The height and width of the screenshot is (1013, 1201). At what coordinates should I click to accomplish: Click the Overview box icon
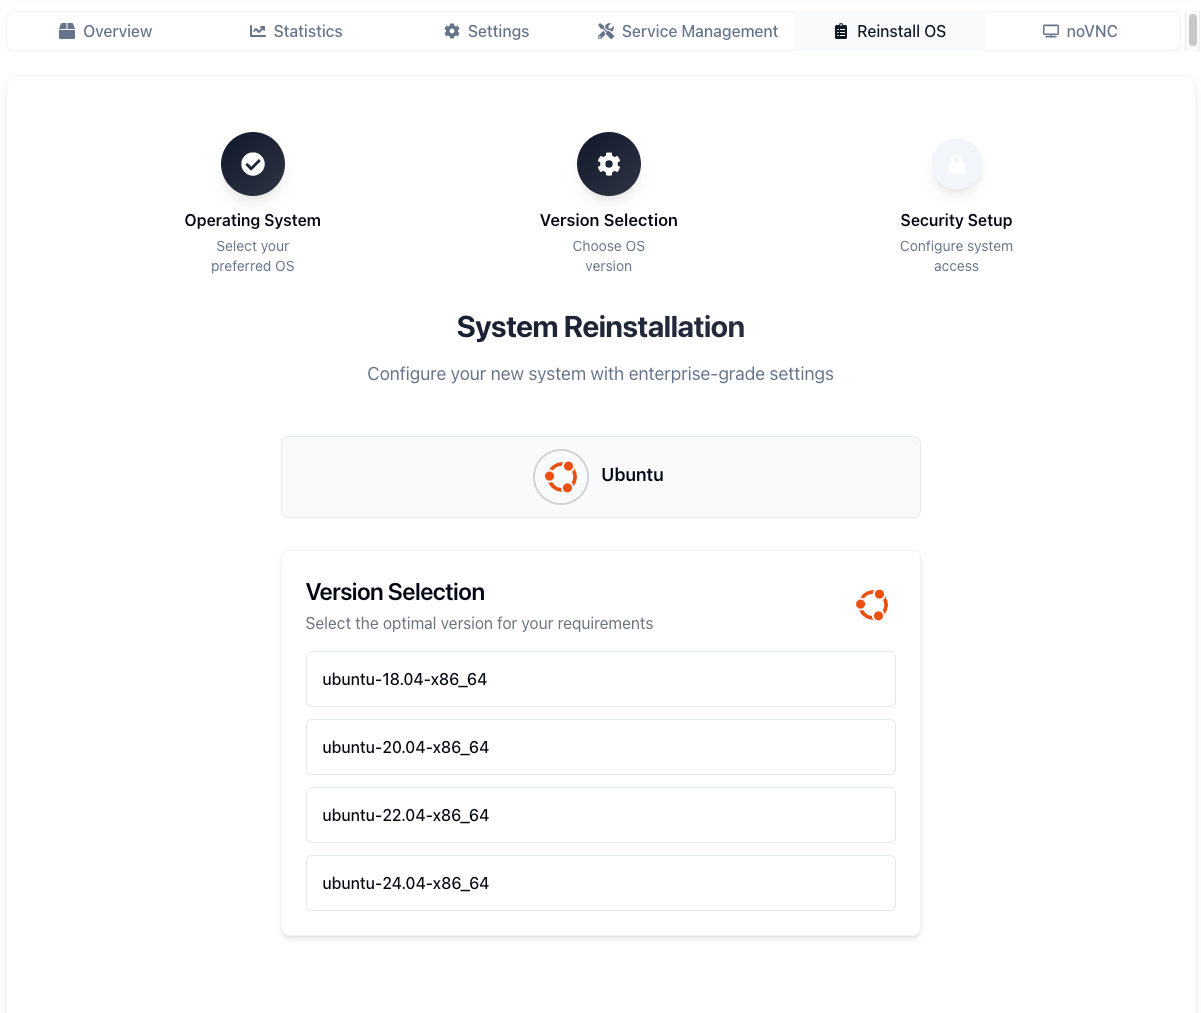click(x=67, y=31)
